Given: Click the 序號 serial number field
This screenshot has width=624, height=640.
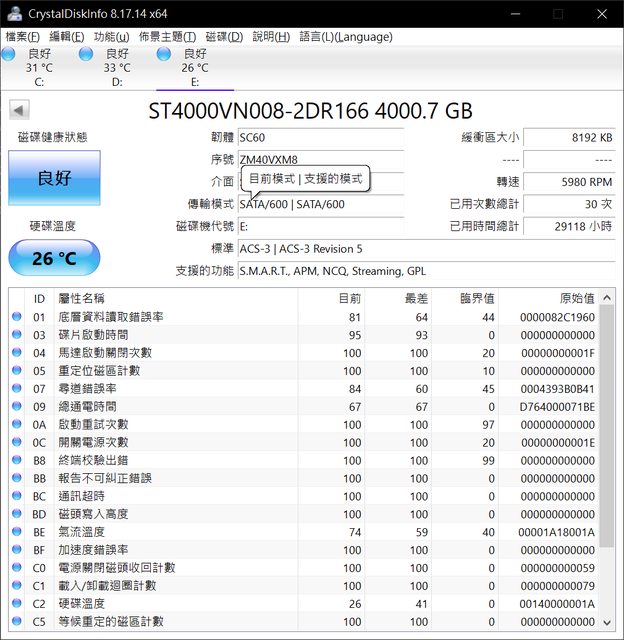Looking at the screenshot, I should point(320,159).
